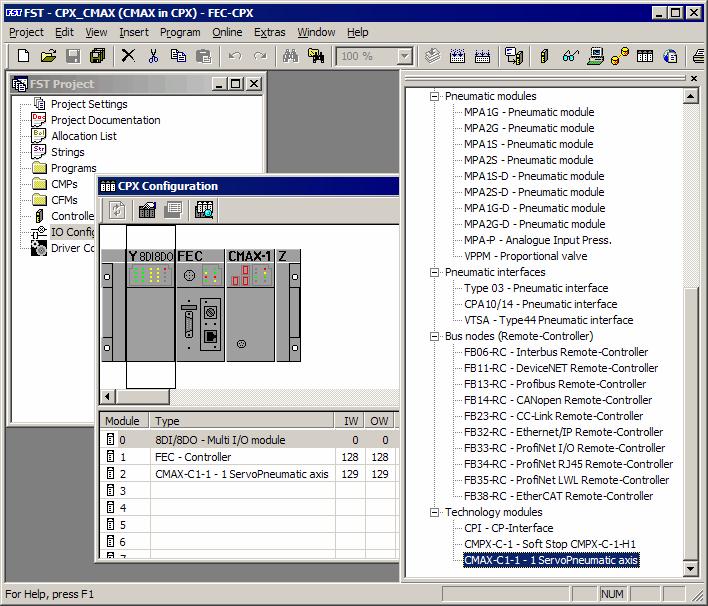Click the download project to controller icon
708x606 pixels.
(513, 56)
